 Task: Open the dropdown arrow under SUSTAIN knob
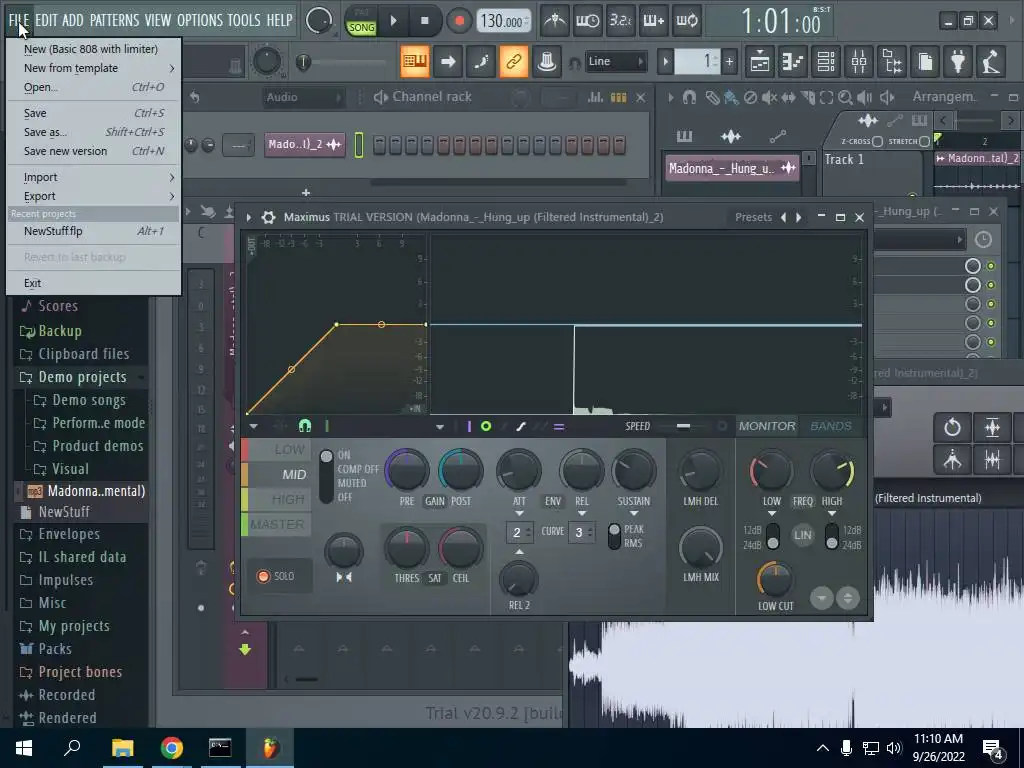click(x=633, y=514)
